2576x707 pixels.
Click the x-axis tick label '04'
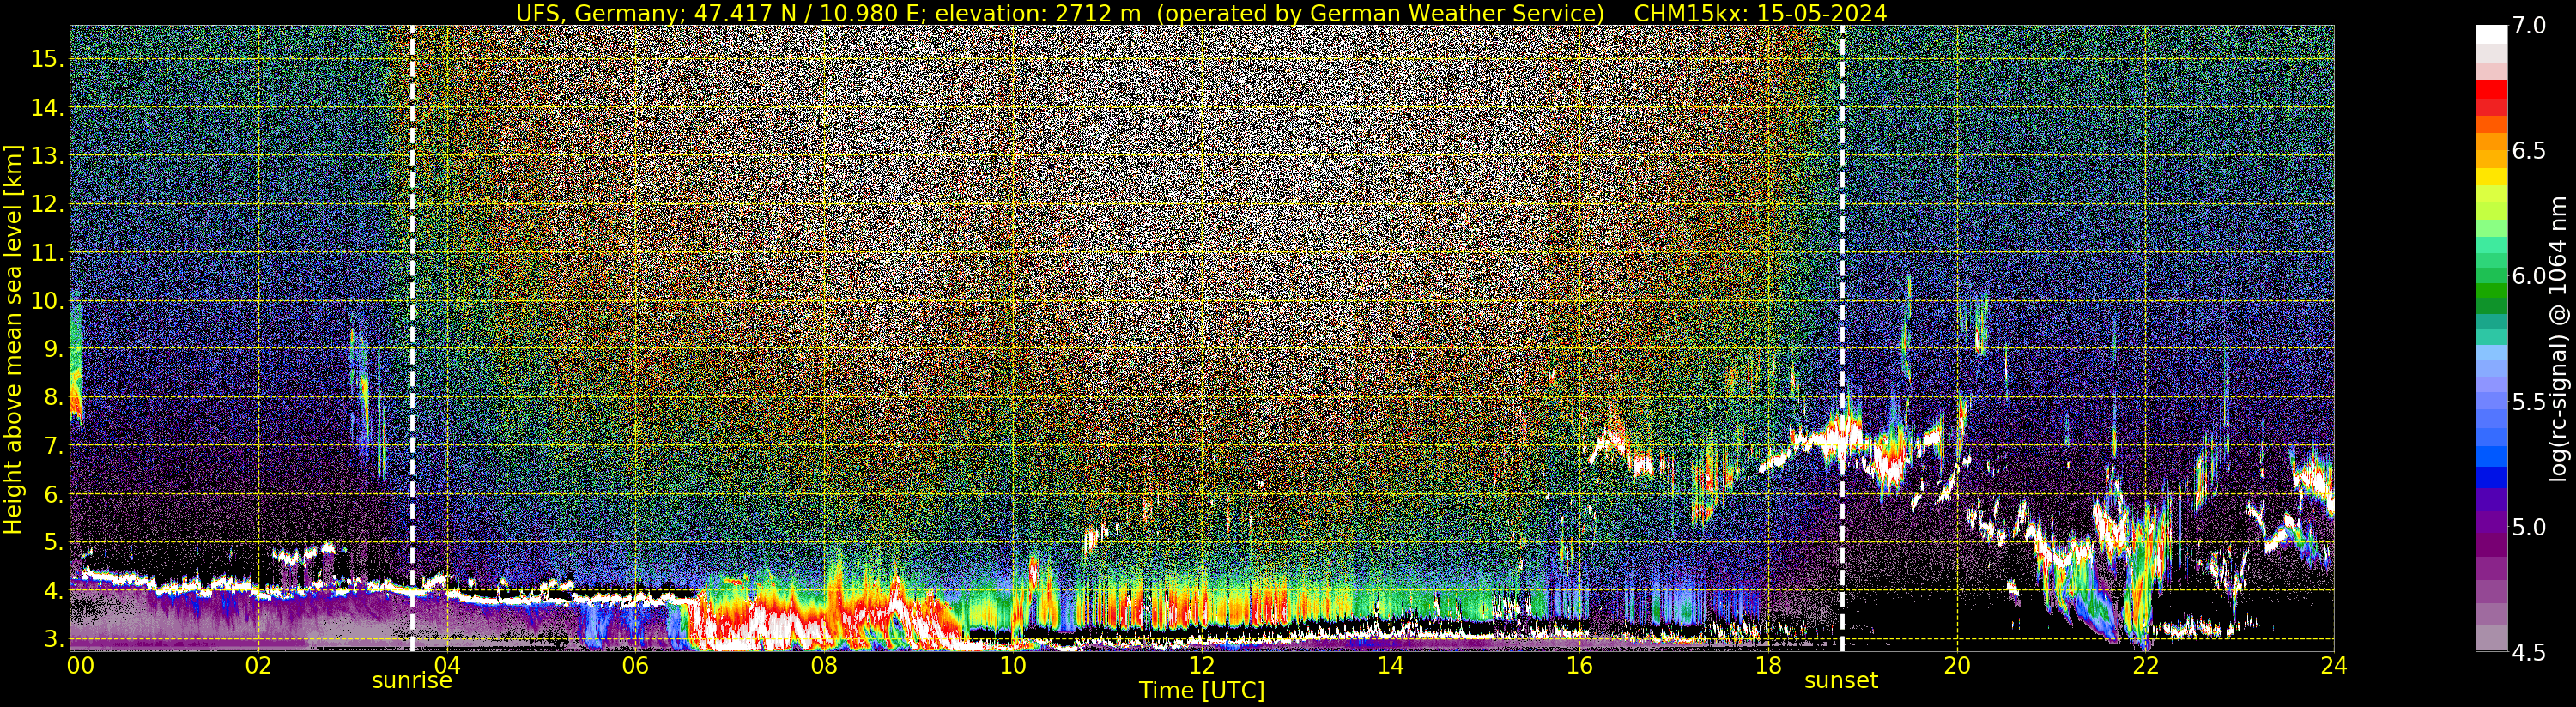point(447,666)
